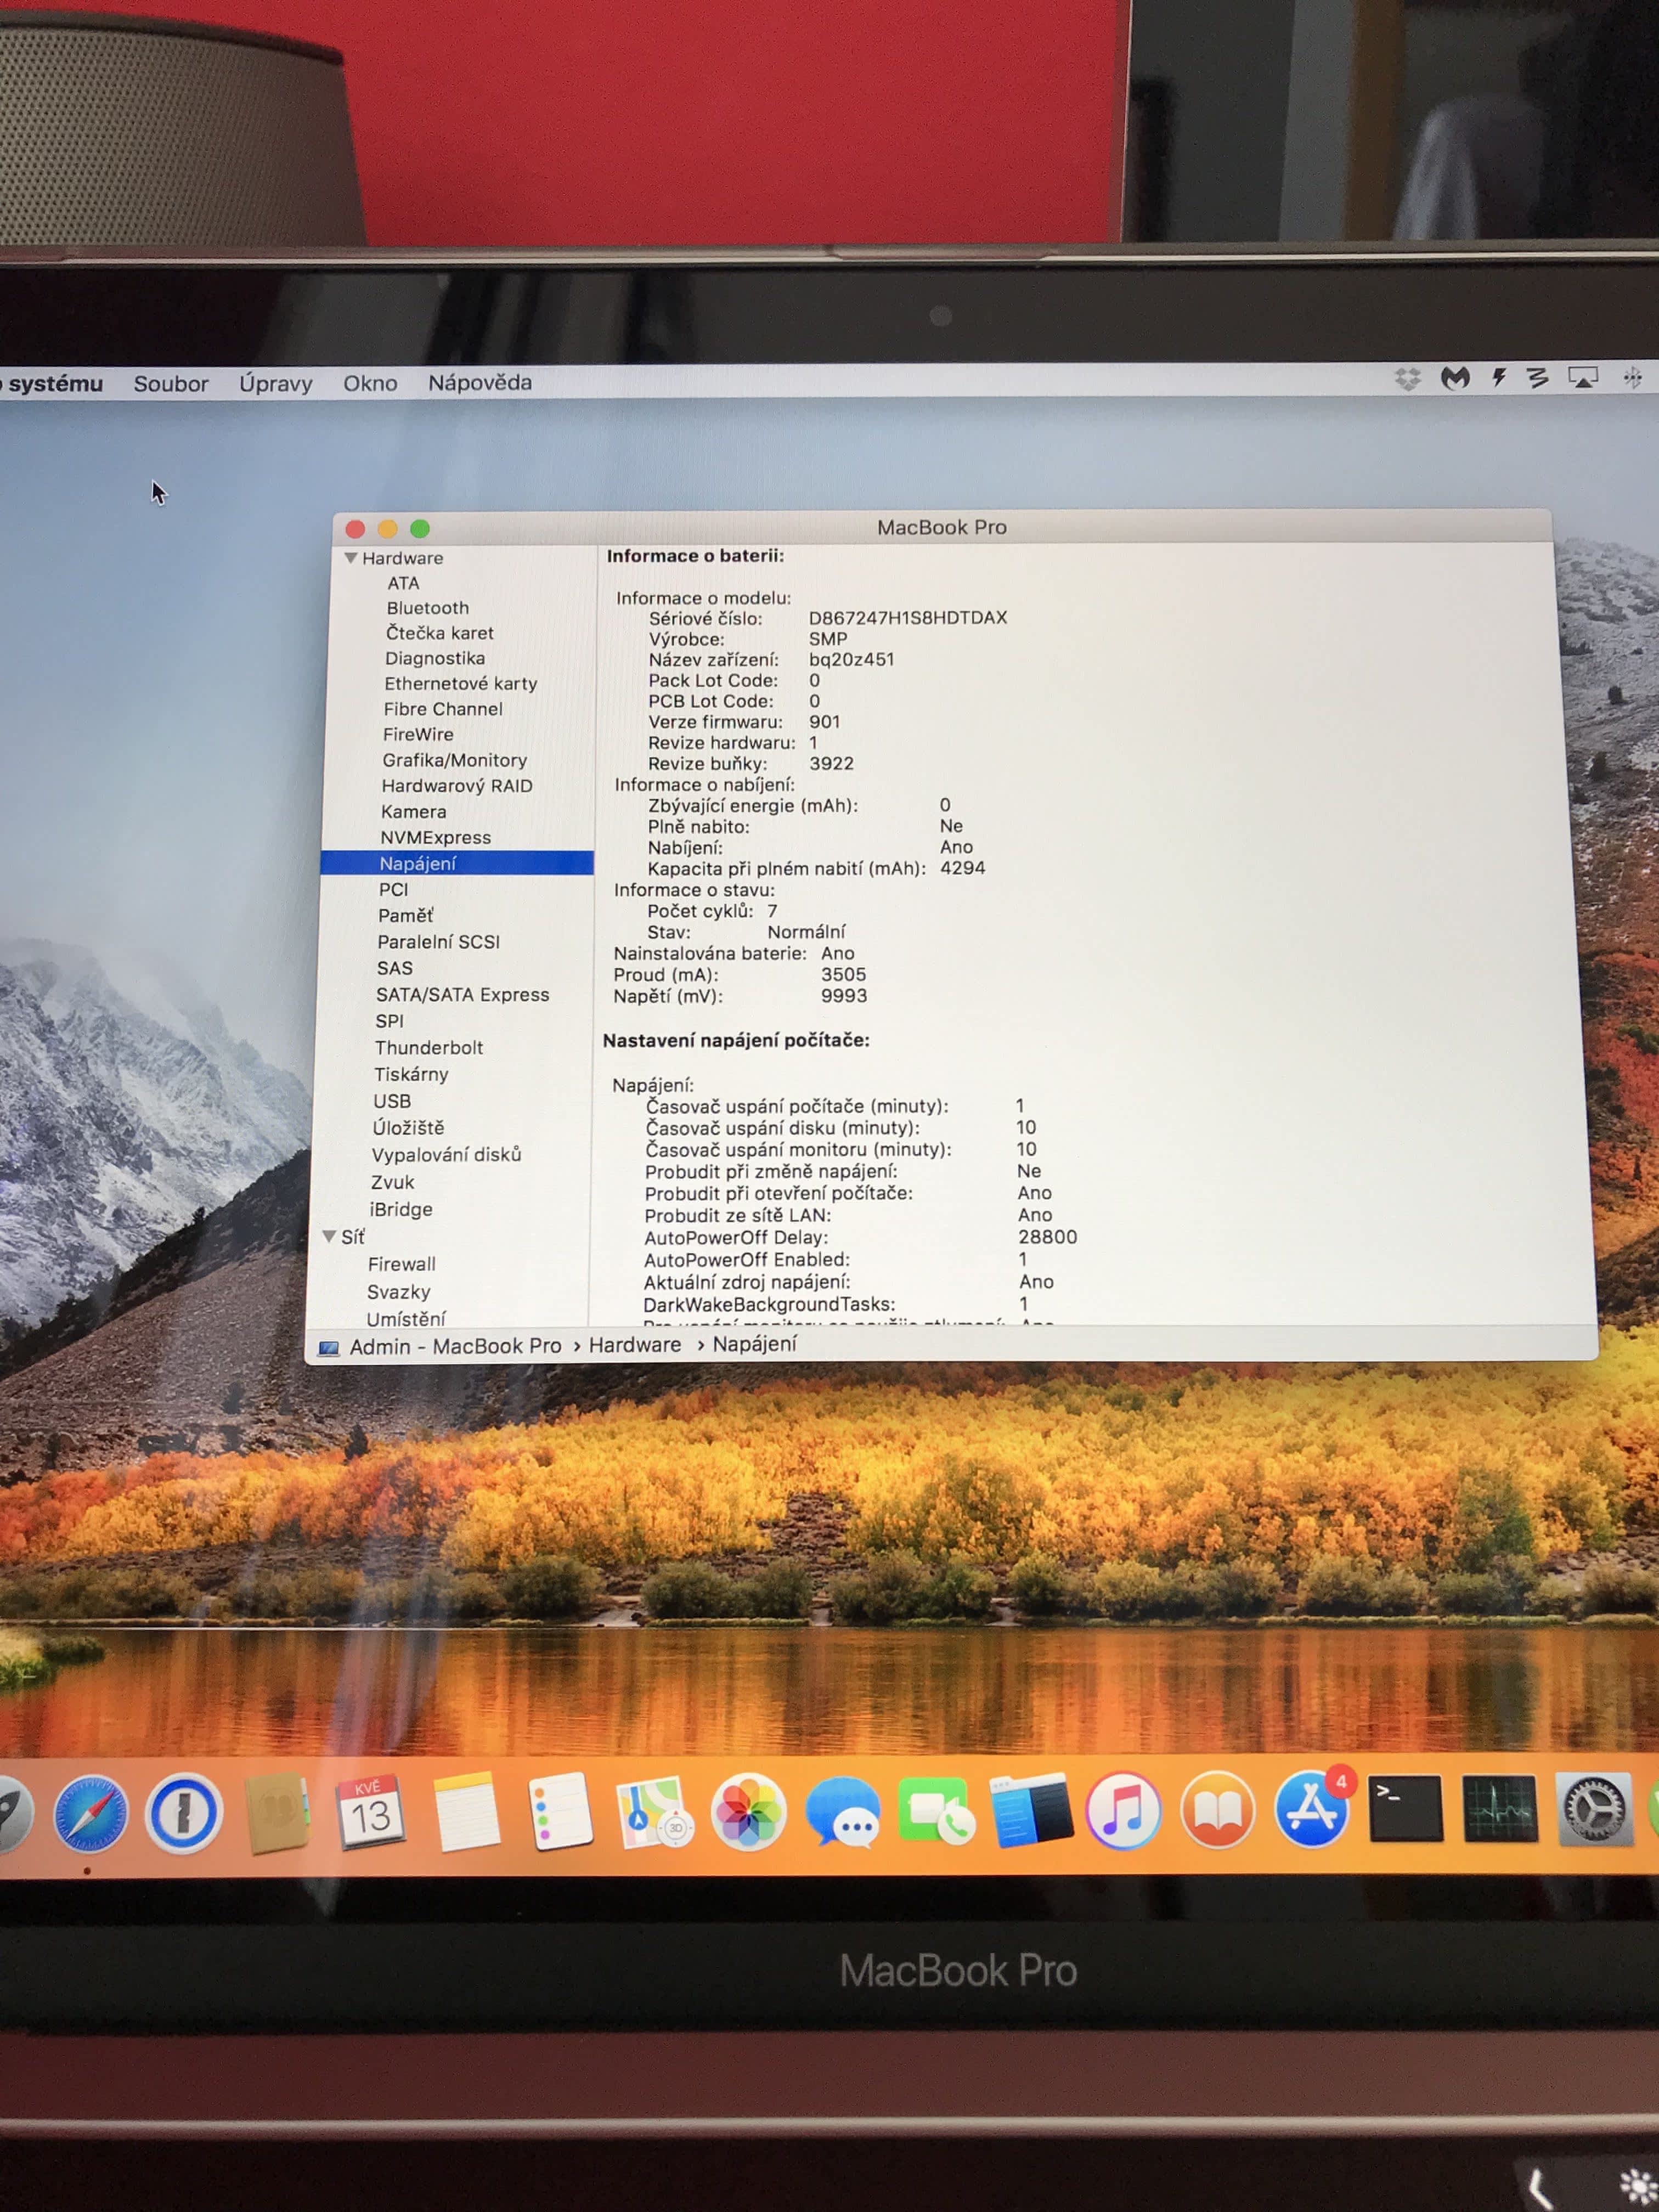Open the Soubor menu
This screenshot has height=2212, width=1659.
171,384
